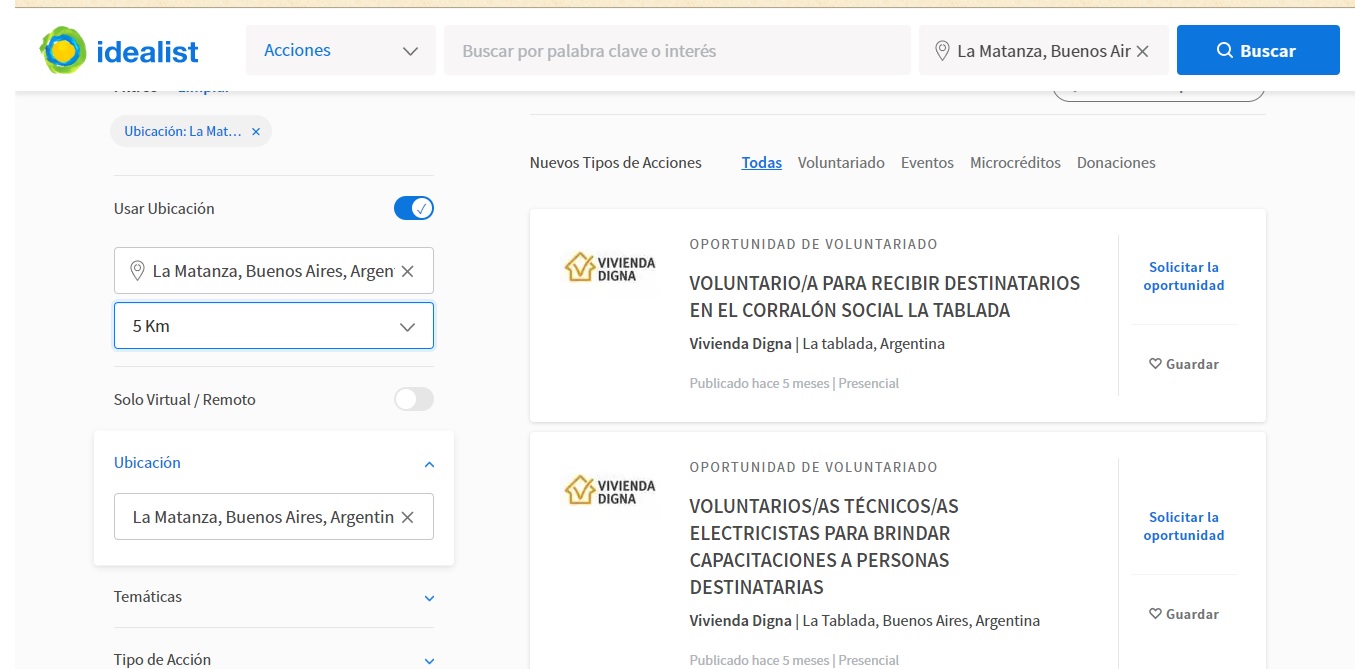Click Solicitar la oportunidad for La Tablada corralón
The height and width of the screenshot is (669, 1355).
[1183, 276]
